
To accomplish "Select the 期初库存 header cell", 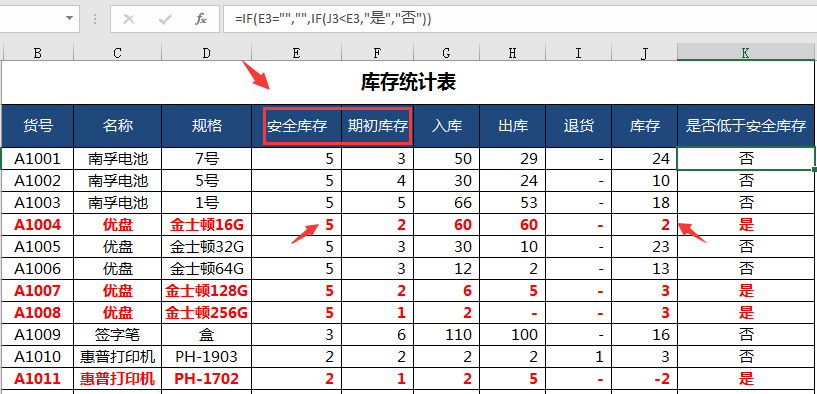I will (378, 126).
